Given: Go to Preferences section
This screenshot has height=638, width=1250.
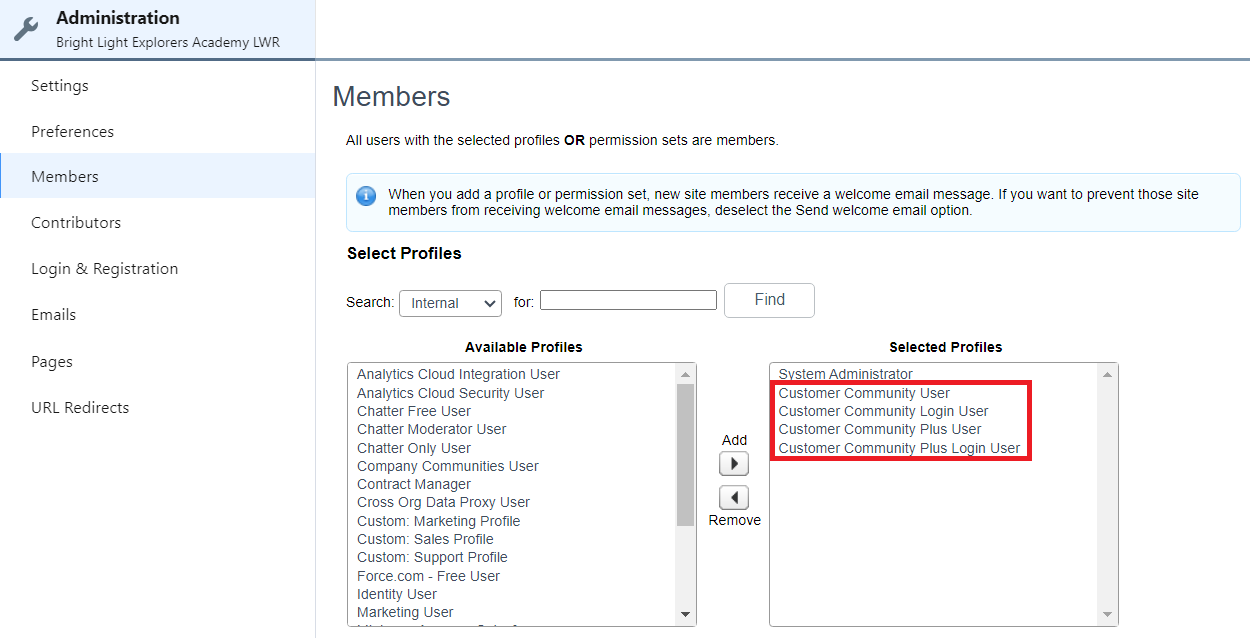Looking at the screenshot, I should (72, 132).
